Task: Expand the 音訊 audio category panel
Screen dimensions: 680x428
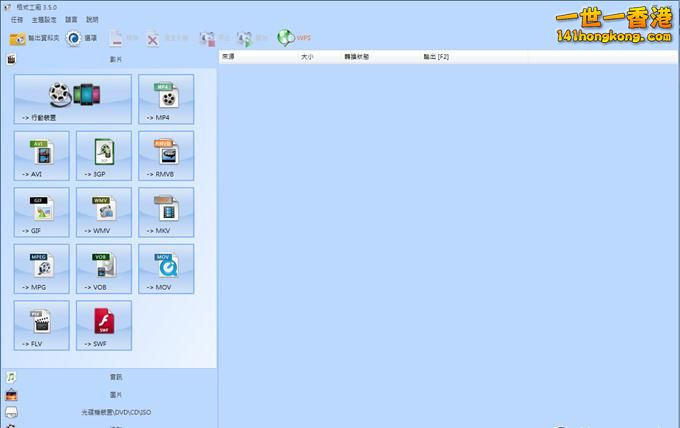Action: [115, 377]
